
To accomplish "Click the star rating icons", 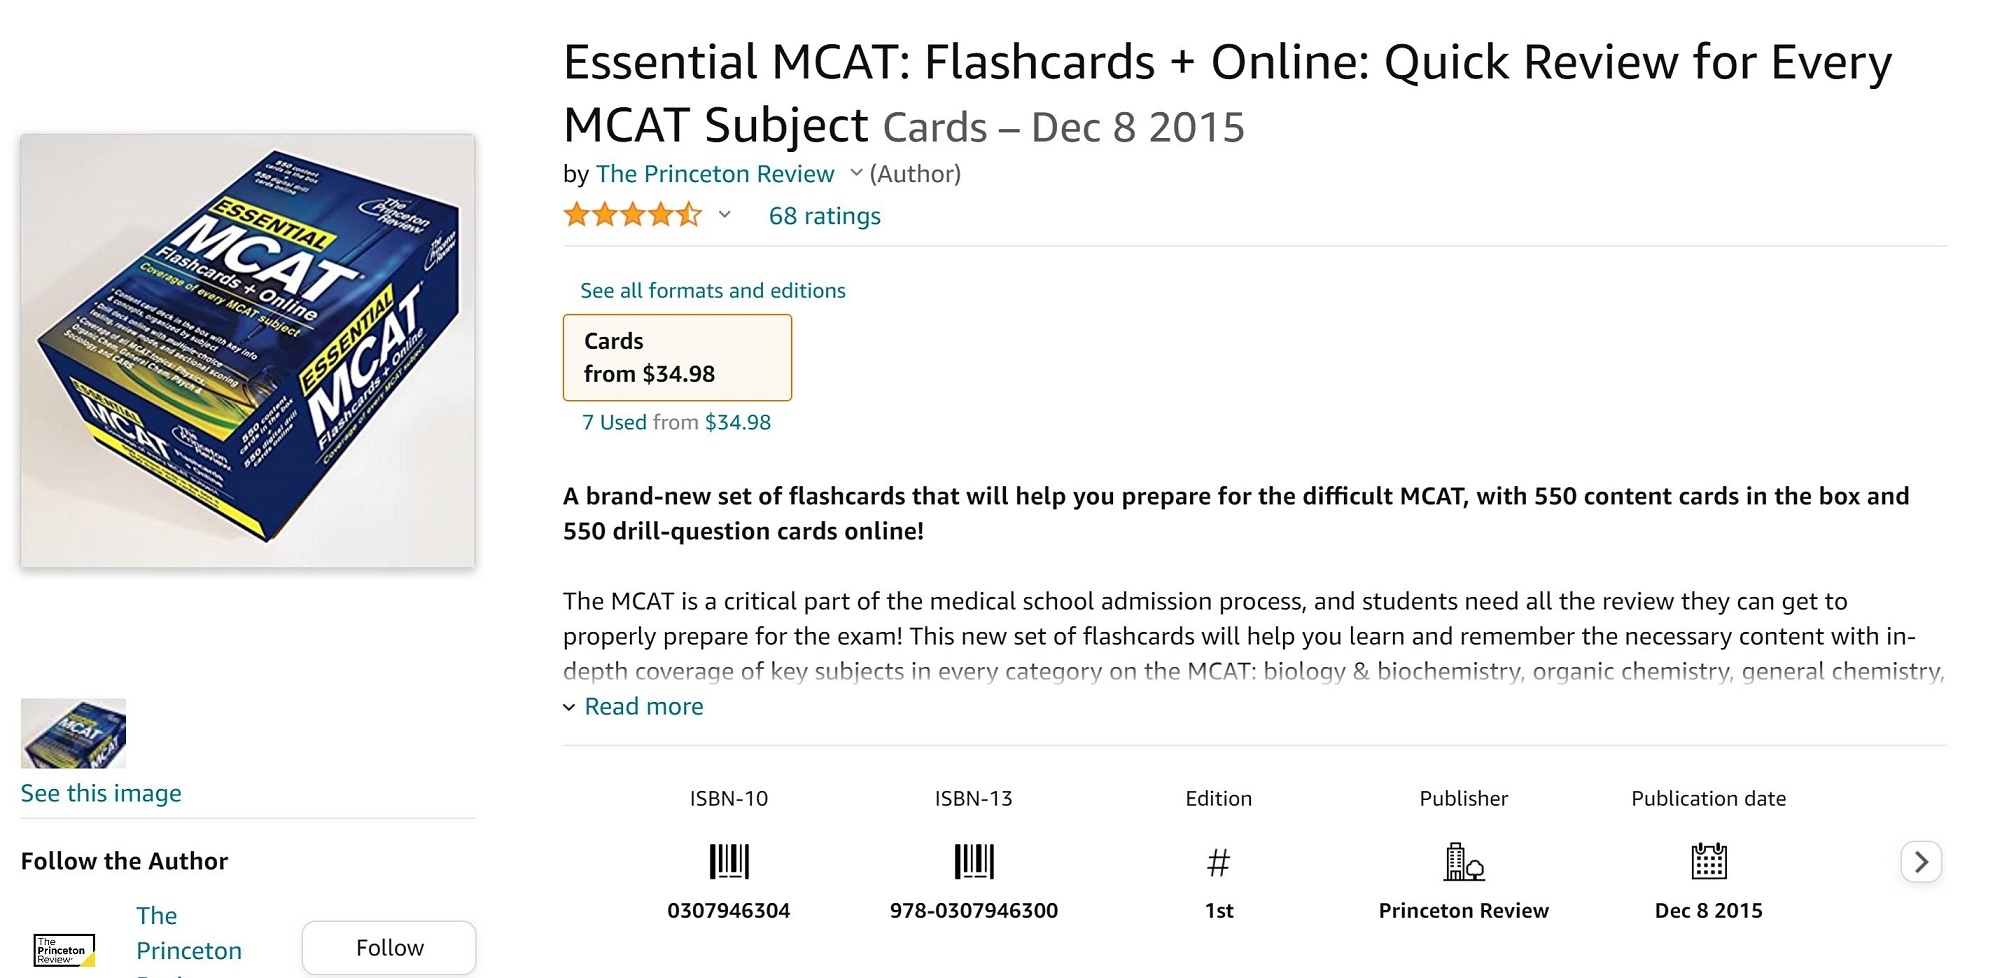I will pos(632,215).
